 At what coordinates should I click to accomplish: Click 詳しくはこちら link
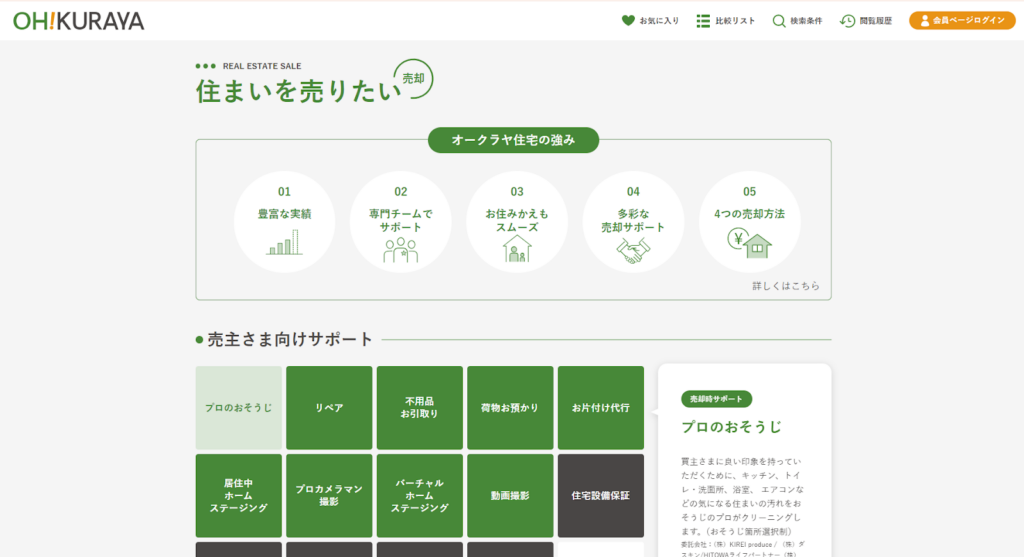[x=786, y=286]
